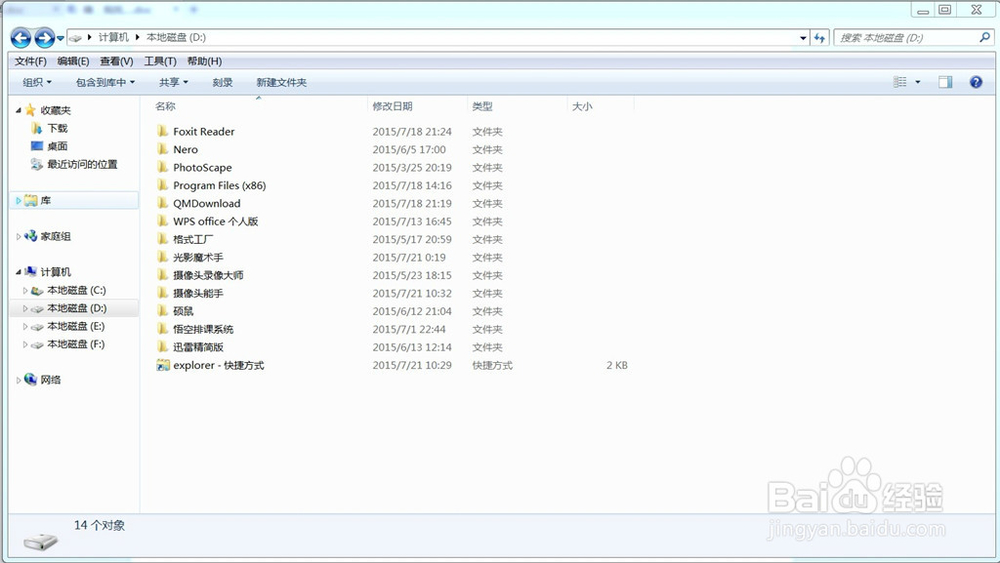1000x563 pixels.
Task: Open the 工具(T) menu
Action: (160, 61)
